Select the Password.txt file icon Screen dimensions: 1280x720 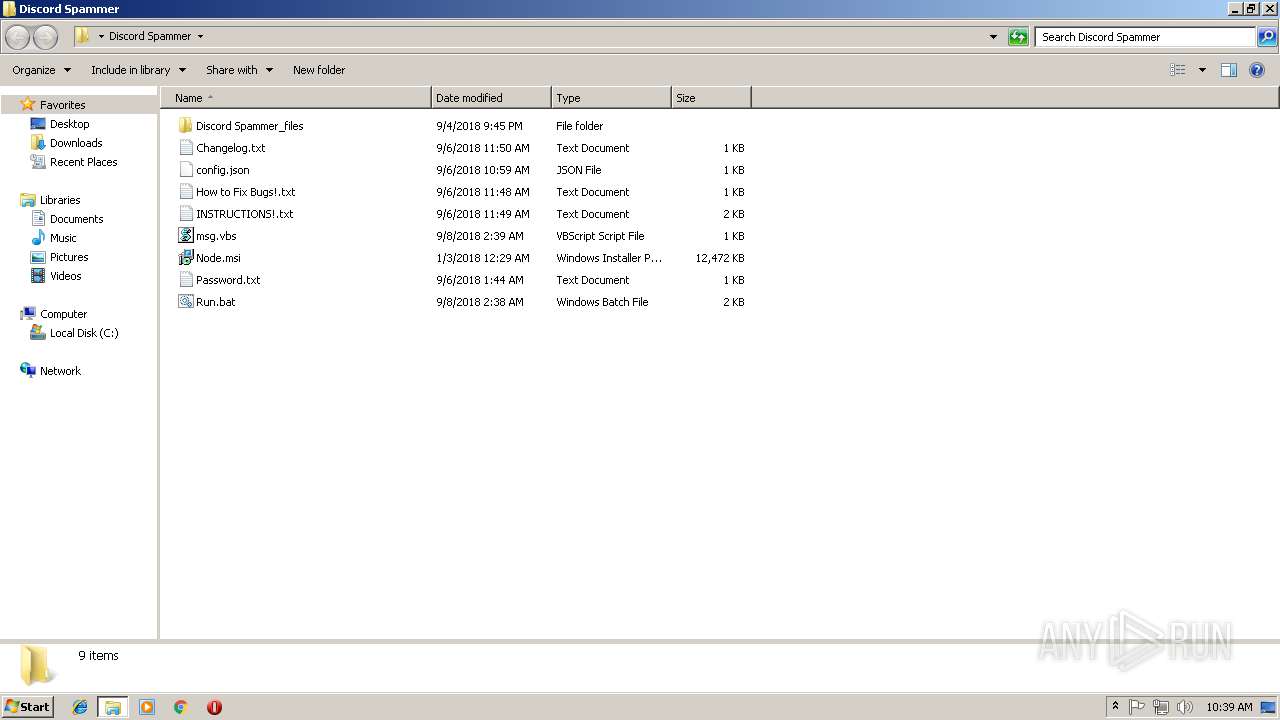coord(185,280)
